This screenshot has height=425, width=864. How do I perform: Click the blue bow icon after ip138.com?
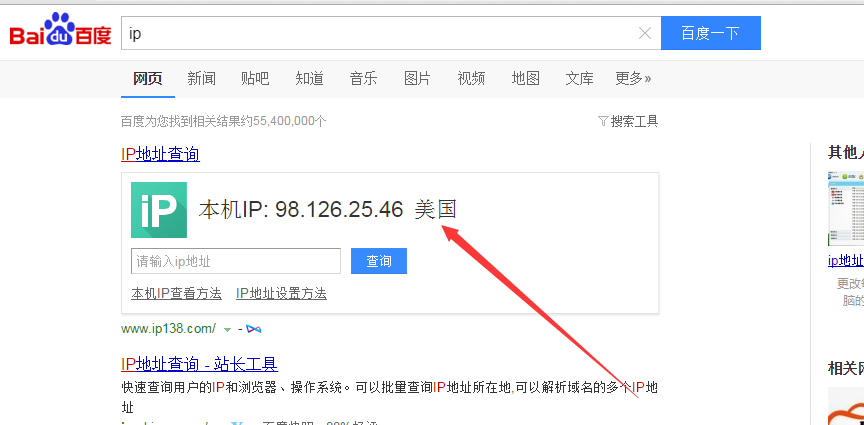click(x=253, y=329)
